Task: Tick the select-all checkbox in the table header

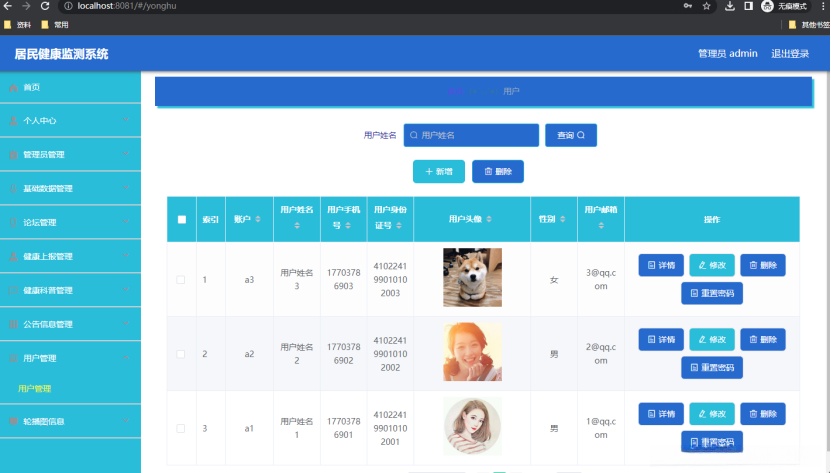Action: click(x=182, y=220)
